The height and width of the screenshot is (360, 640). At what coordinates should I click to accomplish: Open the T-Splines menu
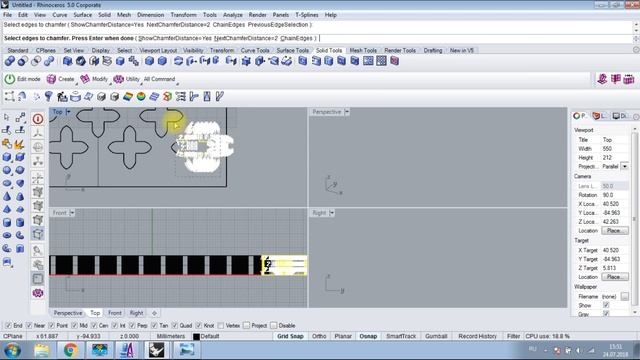click(307, 15)
